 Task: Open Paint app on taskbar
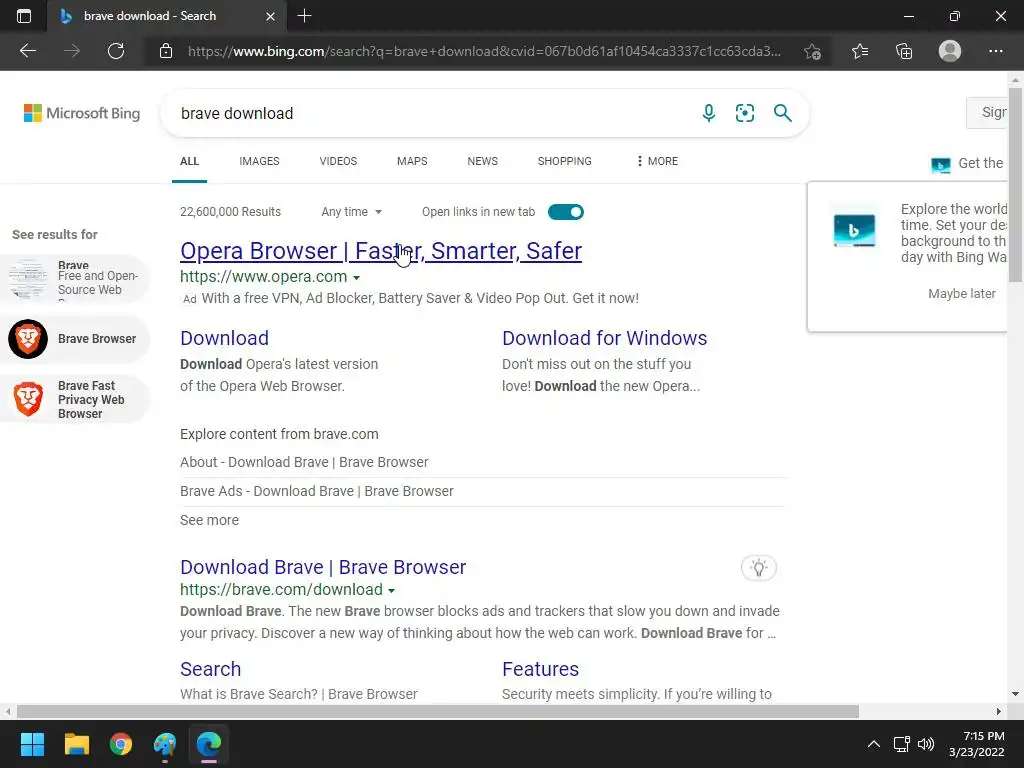165,744
